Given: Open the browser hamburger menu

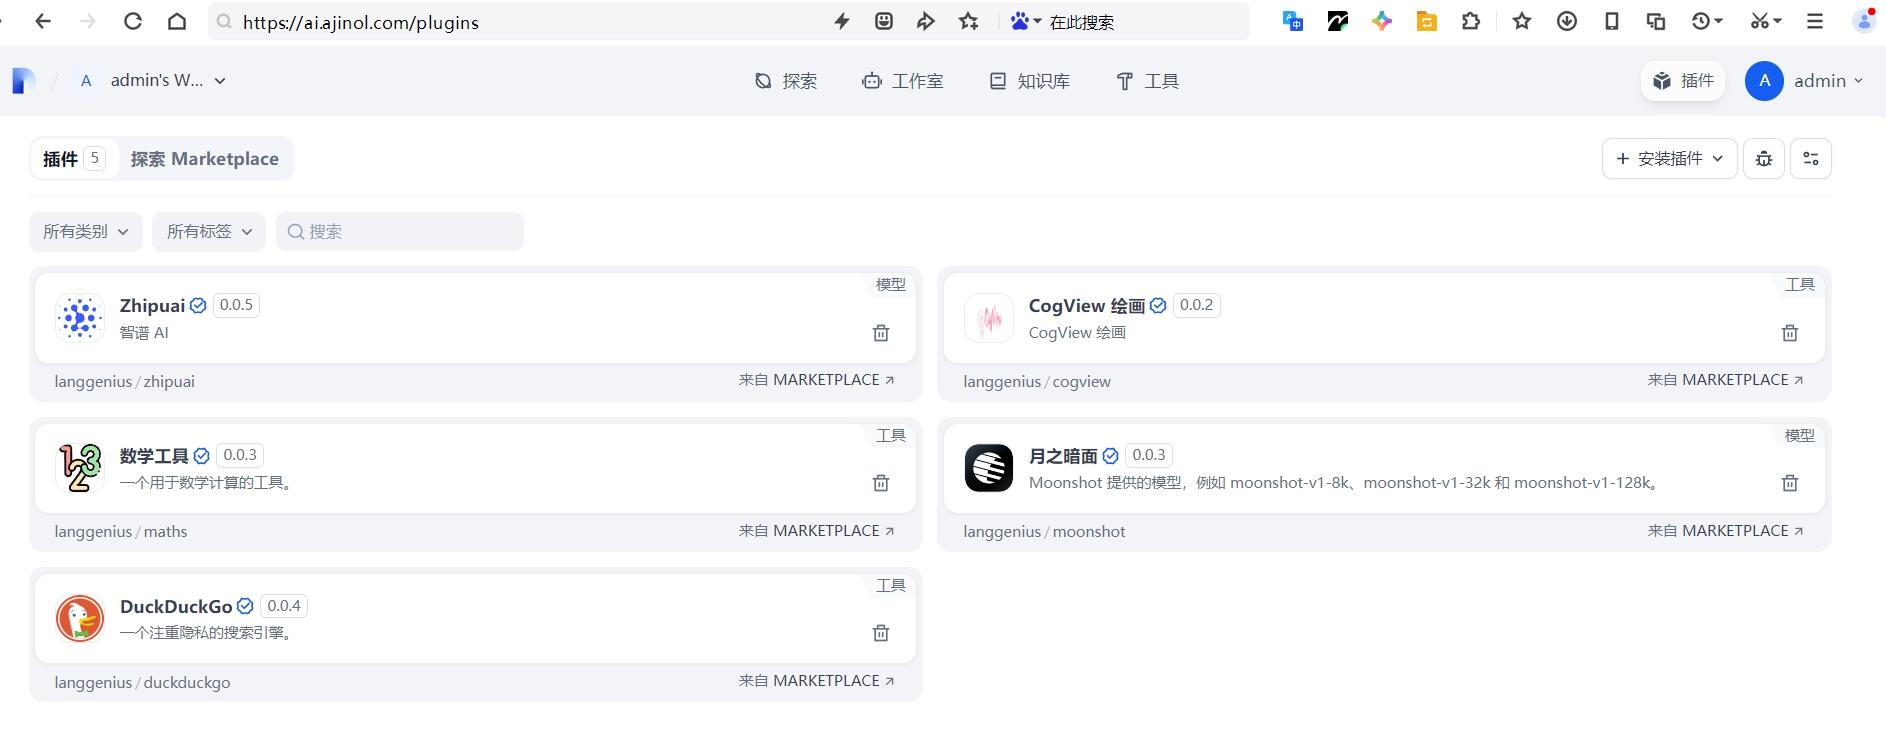Looking at the screenshot, I should pos(1814,21).
